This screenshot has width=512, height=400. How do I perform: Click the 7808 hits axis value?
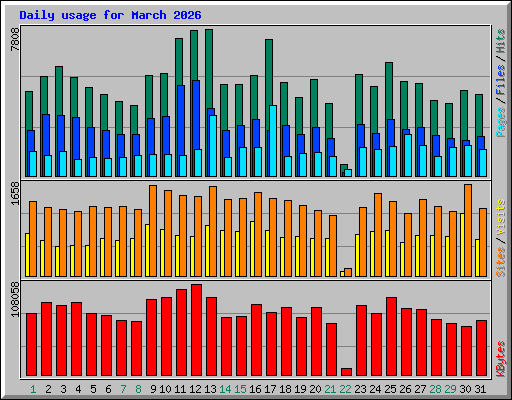tap(15, 40)
